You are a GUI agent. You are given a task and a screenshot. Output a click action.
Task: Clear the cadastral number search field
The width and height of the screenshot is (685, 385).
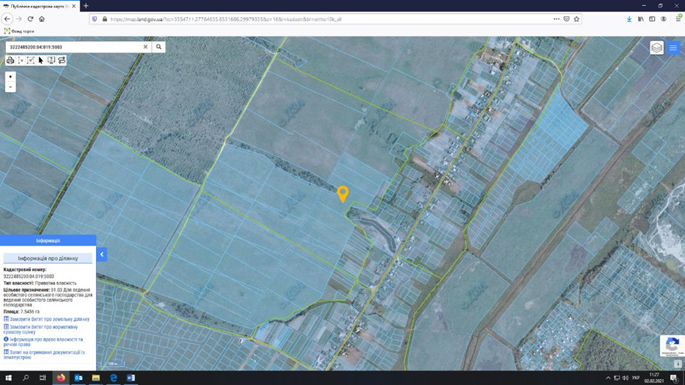(145, 47)
